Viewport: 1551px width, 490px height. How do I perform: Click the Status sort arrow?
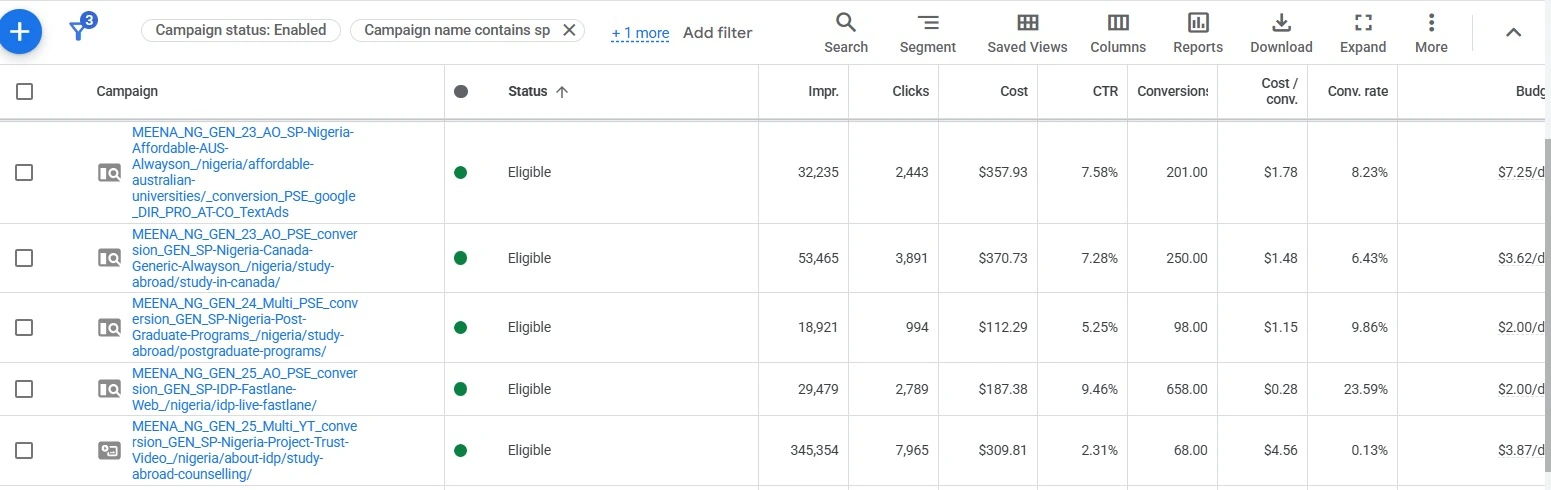562,91
